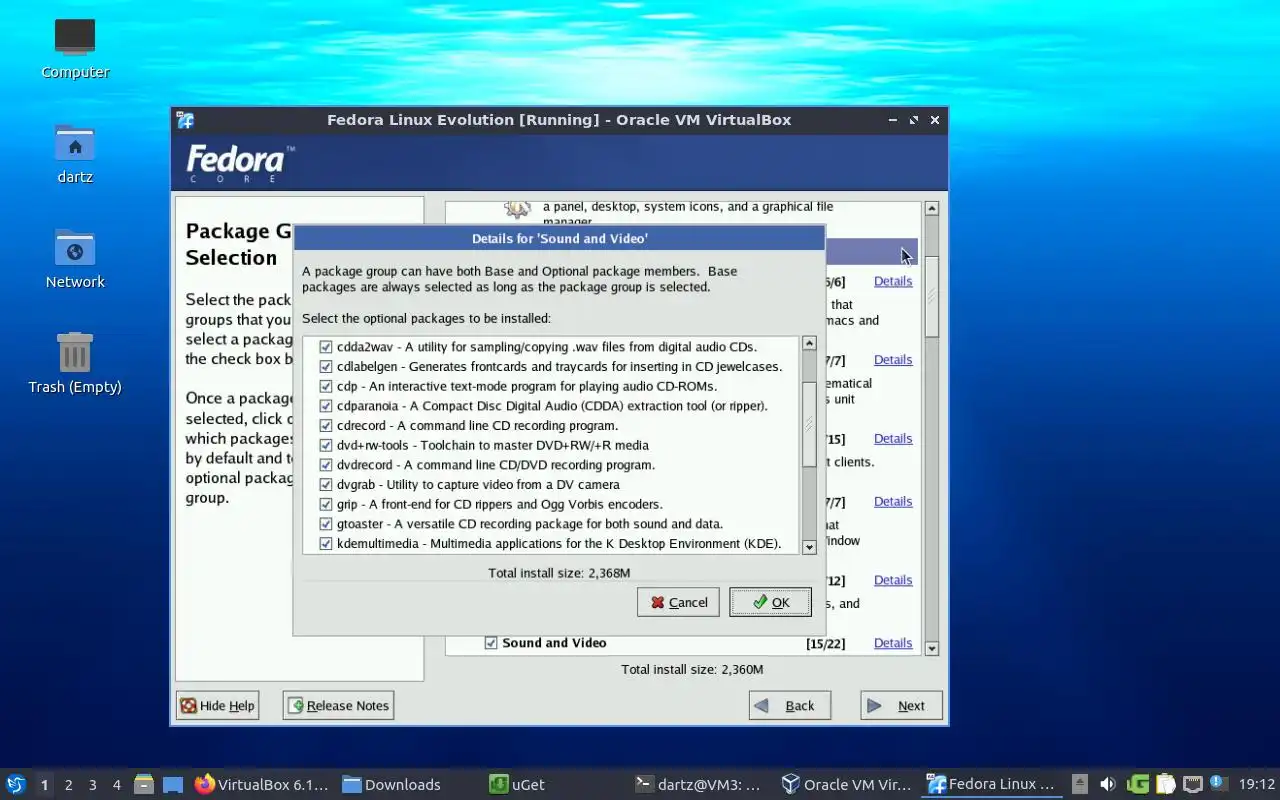
Task: Open the Computer desktop icon
Action: click(x=75, y=38)
